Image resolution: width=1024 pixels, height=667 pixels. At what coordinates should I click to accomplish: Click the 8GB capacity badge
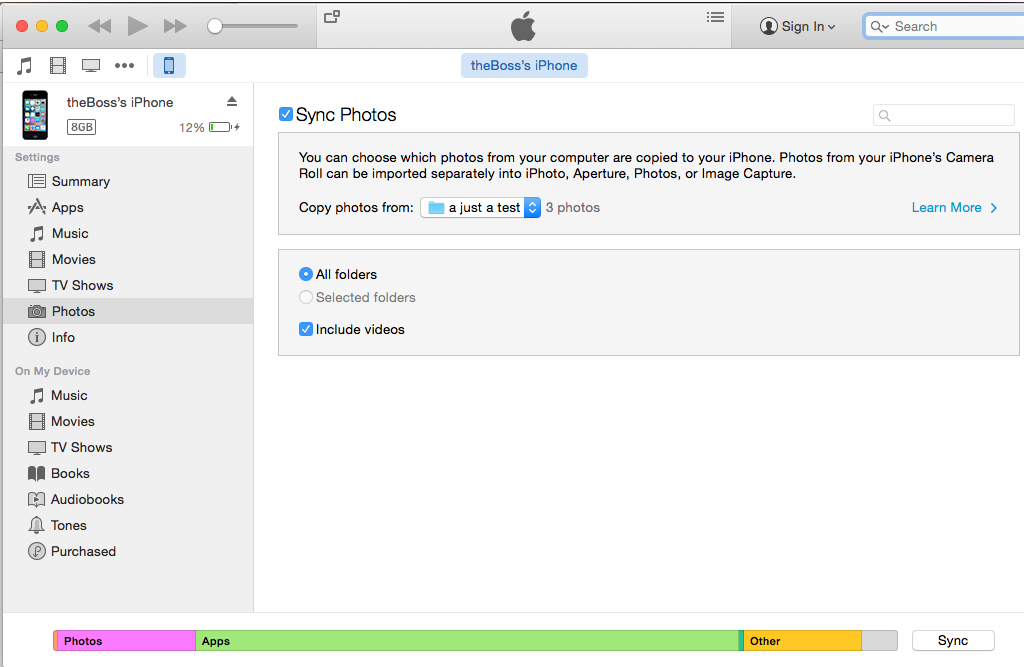(x=82, y=127)
